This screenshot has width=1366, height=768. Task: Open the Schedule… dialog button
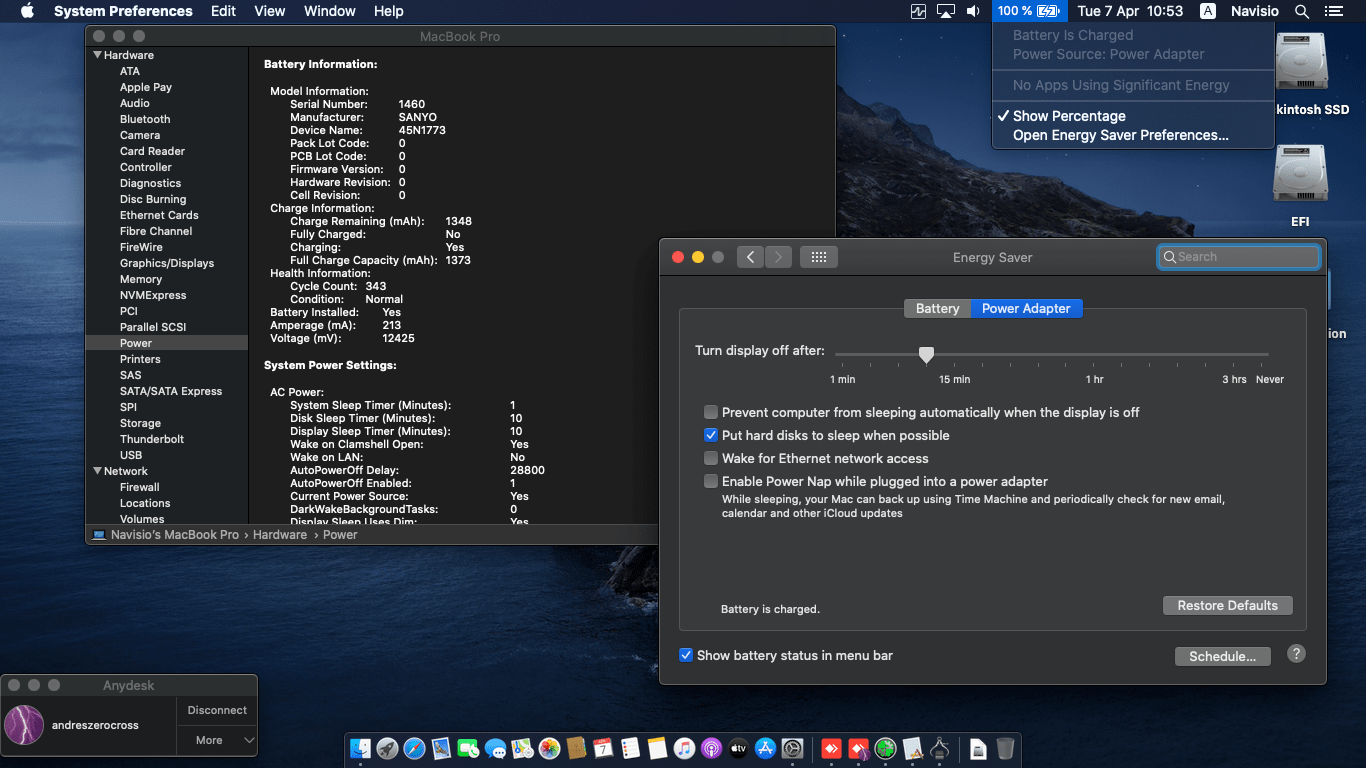(1222, 656)
